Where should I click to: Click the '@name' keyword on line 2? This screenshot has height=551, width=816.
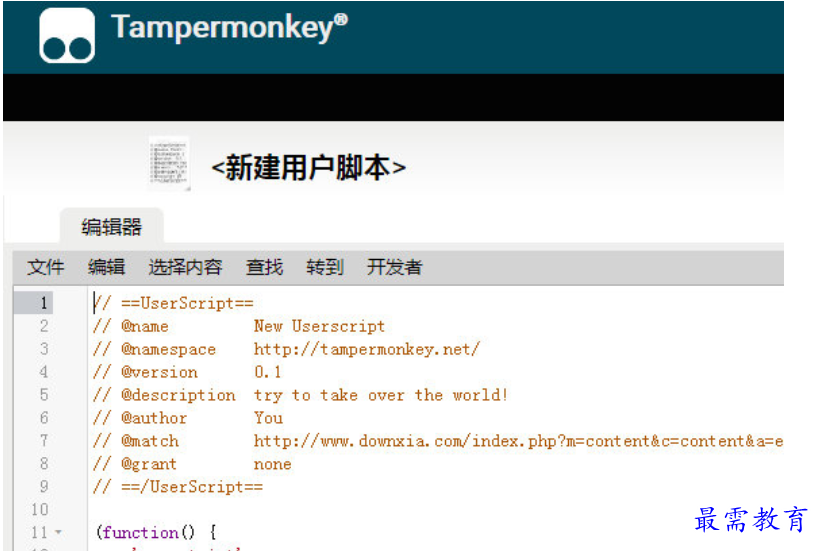(145, 326)
